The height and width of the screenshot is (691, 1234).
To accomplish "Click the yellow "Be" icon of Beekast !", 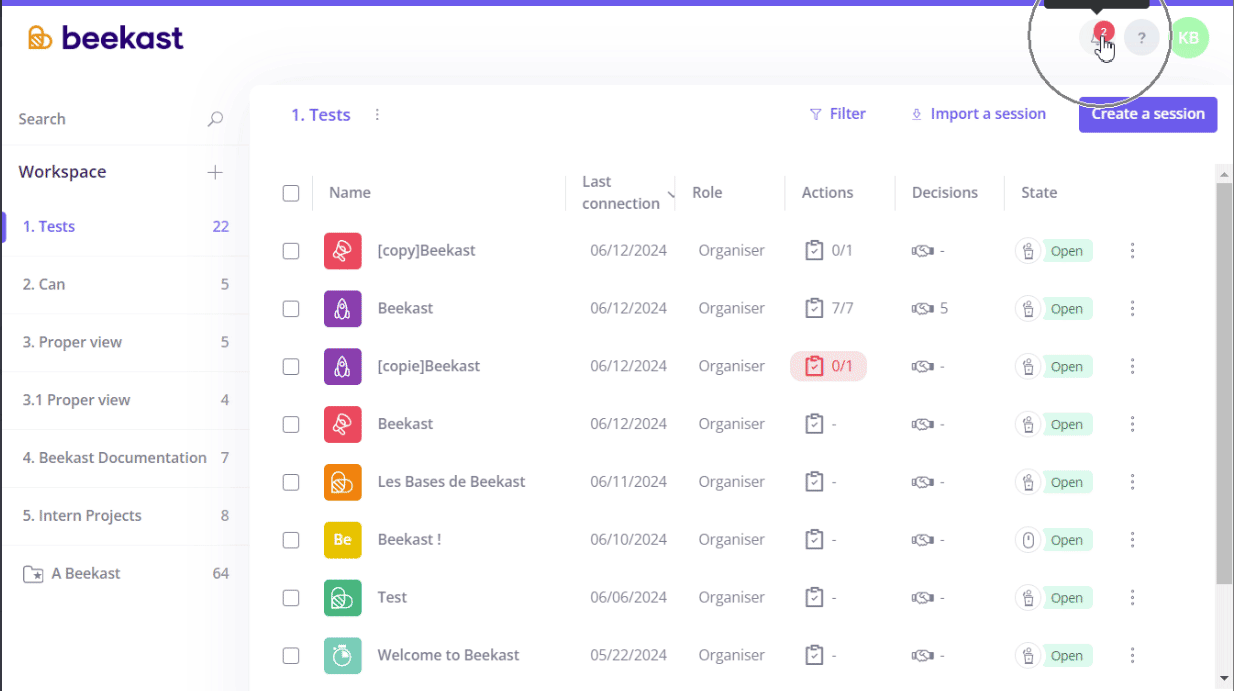I will click(342, 540).
